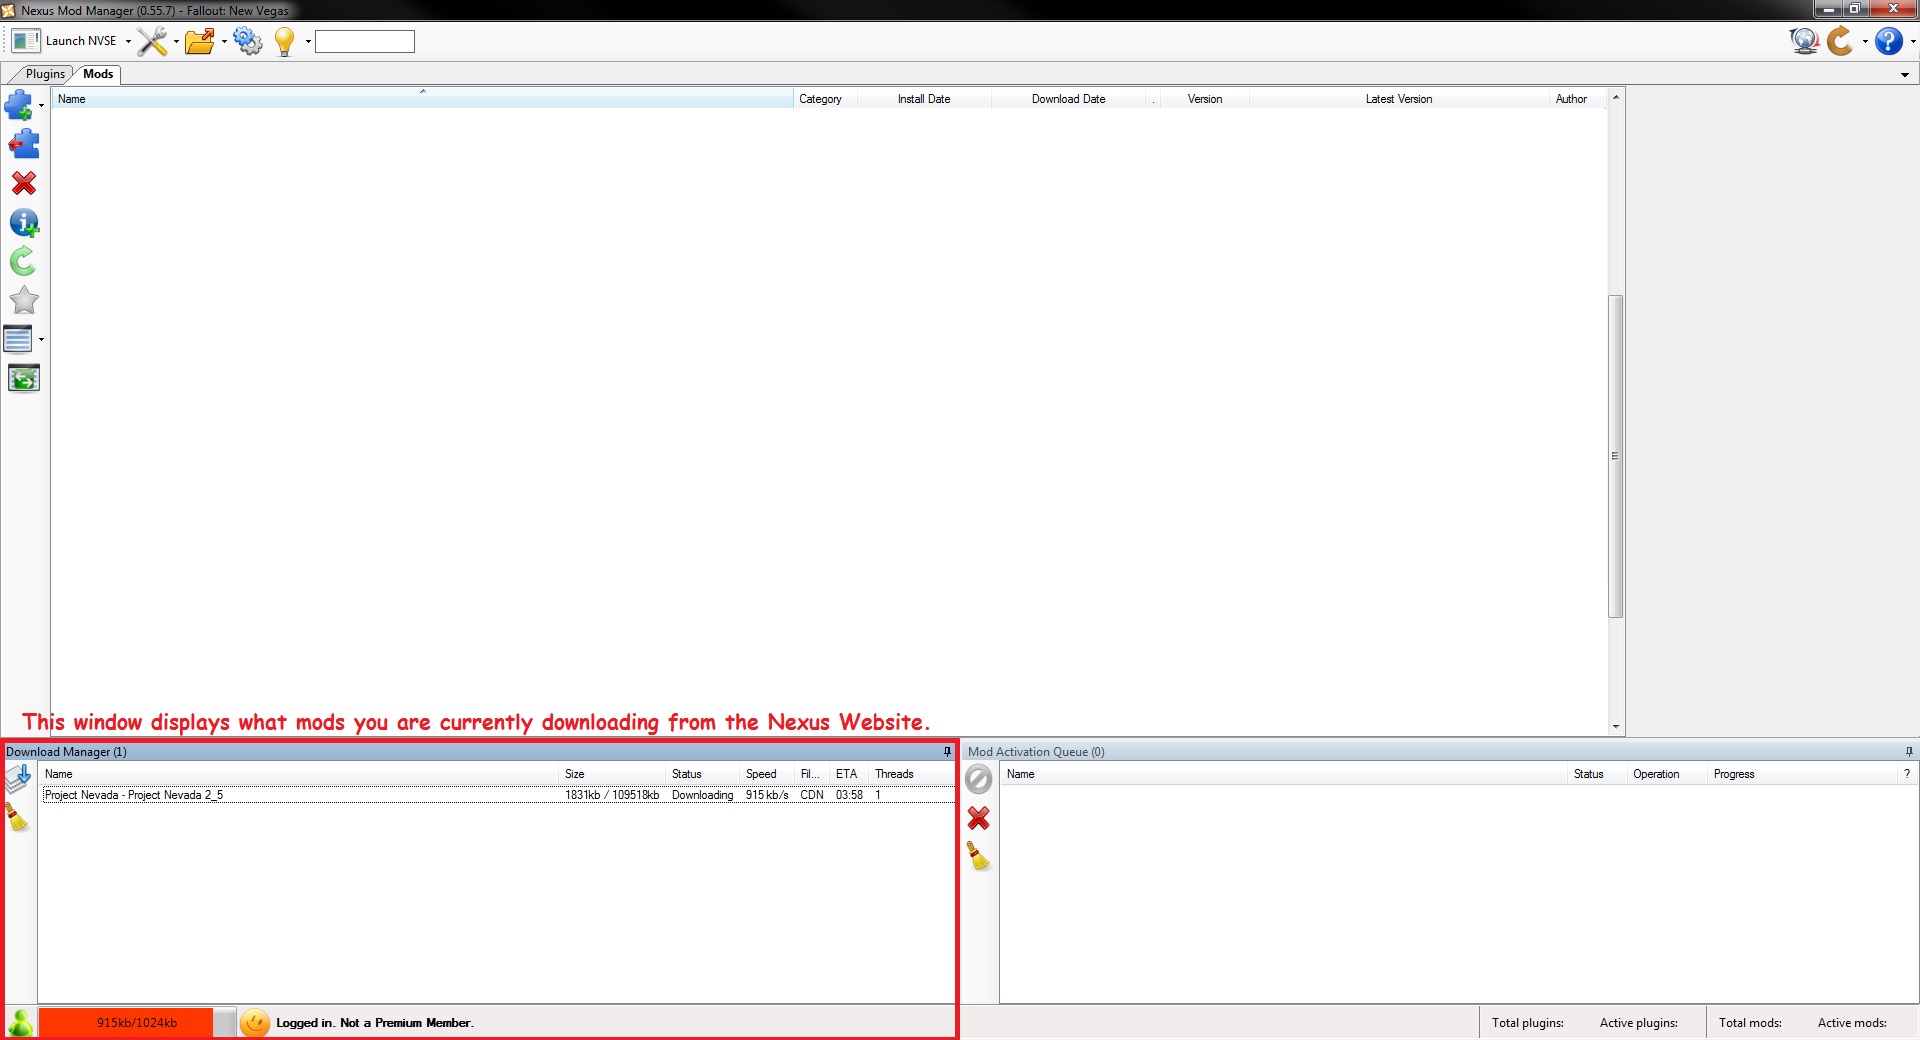Image resolution: width=1920 pixels, height=1040 pixels.
Task: Click the 'Downloading' status cell
Action: (x=702, y=795)
